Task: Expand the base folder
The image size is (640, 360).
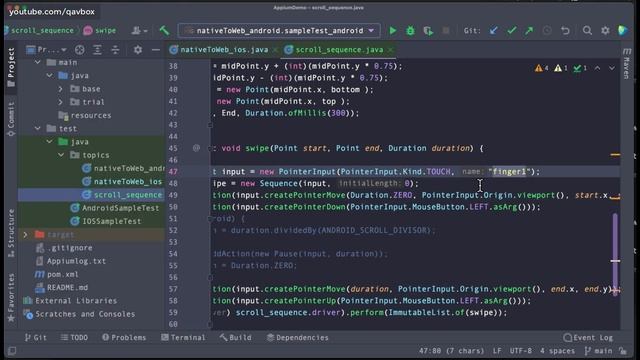Action: click(61, 89)
